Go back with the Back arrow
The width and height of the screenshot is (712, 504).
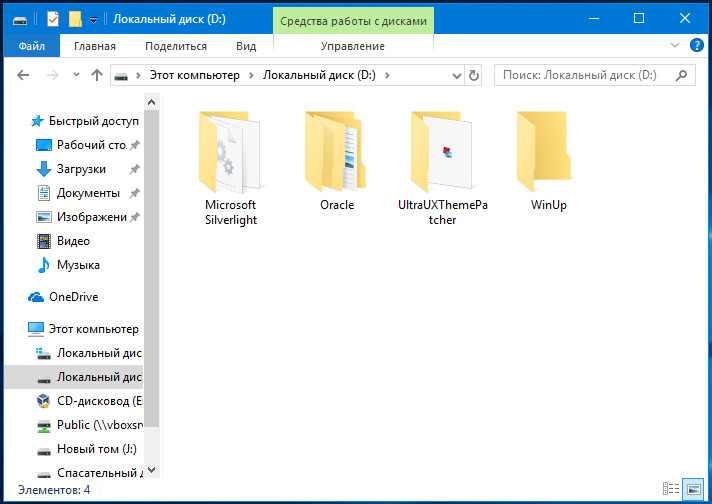23,75
